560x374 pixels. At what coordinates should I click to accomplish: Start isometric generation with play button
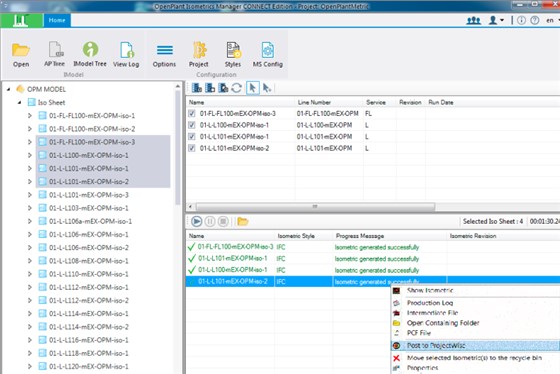[x=196, y=221]
